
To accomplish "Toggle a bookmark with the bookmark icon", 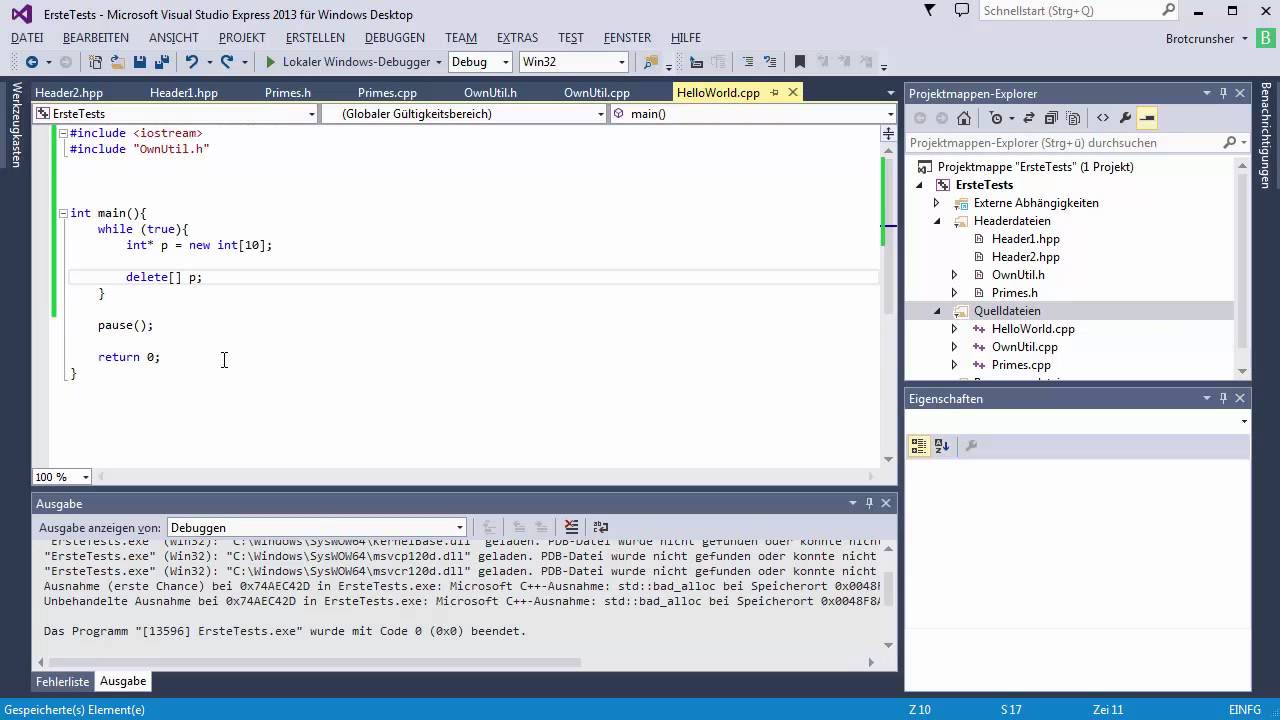I will coord(800,62).
